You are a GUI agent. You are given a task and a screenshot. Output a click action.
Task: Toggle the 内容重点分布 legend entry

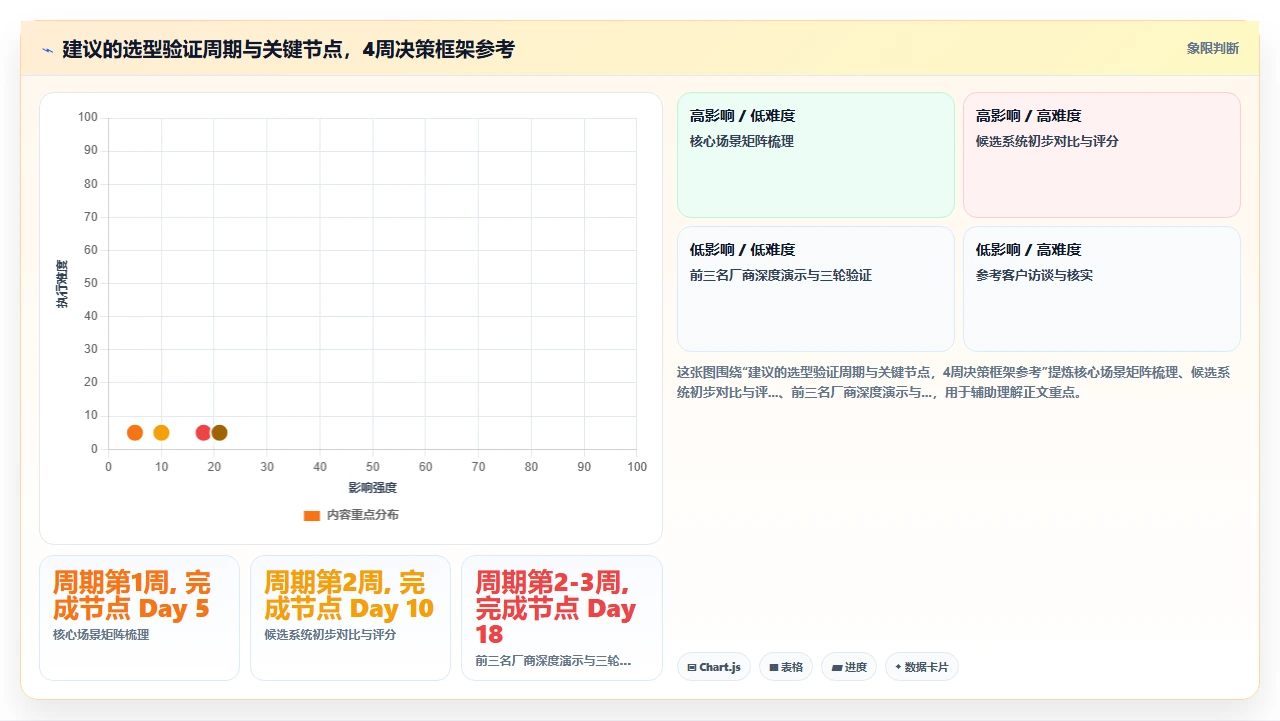coord(351,515)
